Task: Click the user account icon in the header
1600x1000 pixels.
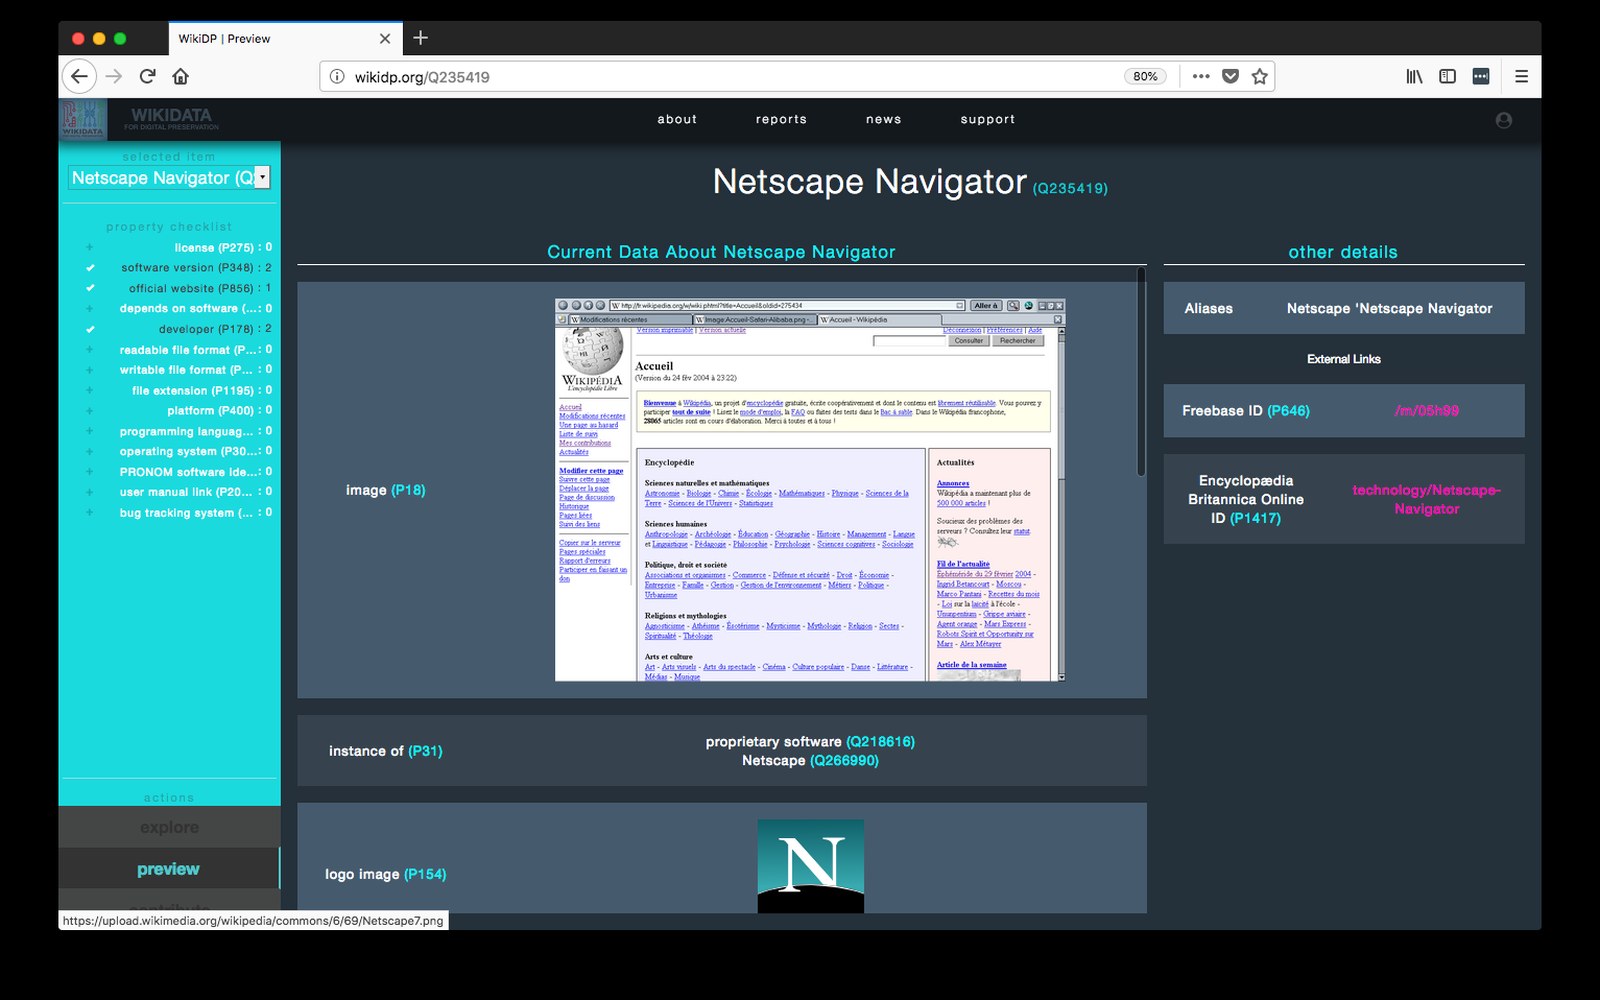Action: pos(1503,120)
